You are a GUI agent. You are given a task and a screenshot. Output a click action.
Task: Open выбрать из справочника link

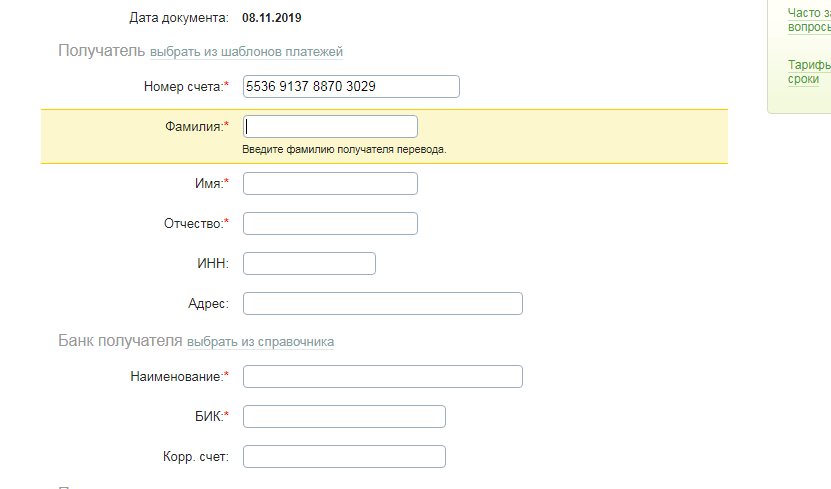click(260, 342)
